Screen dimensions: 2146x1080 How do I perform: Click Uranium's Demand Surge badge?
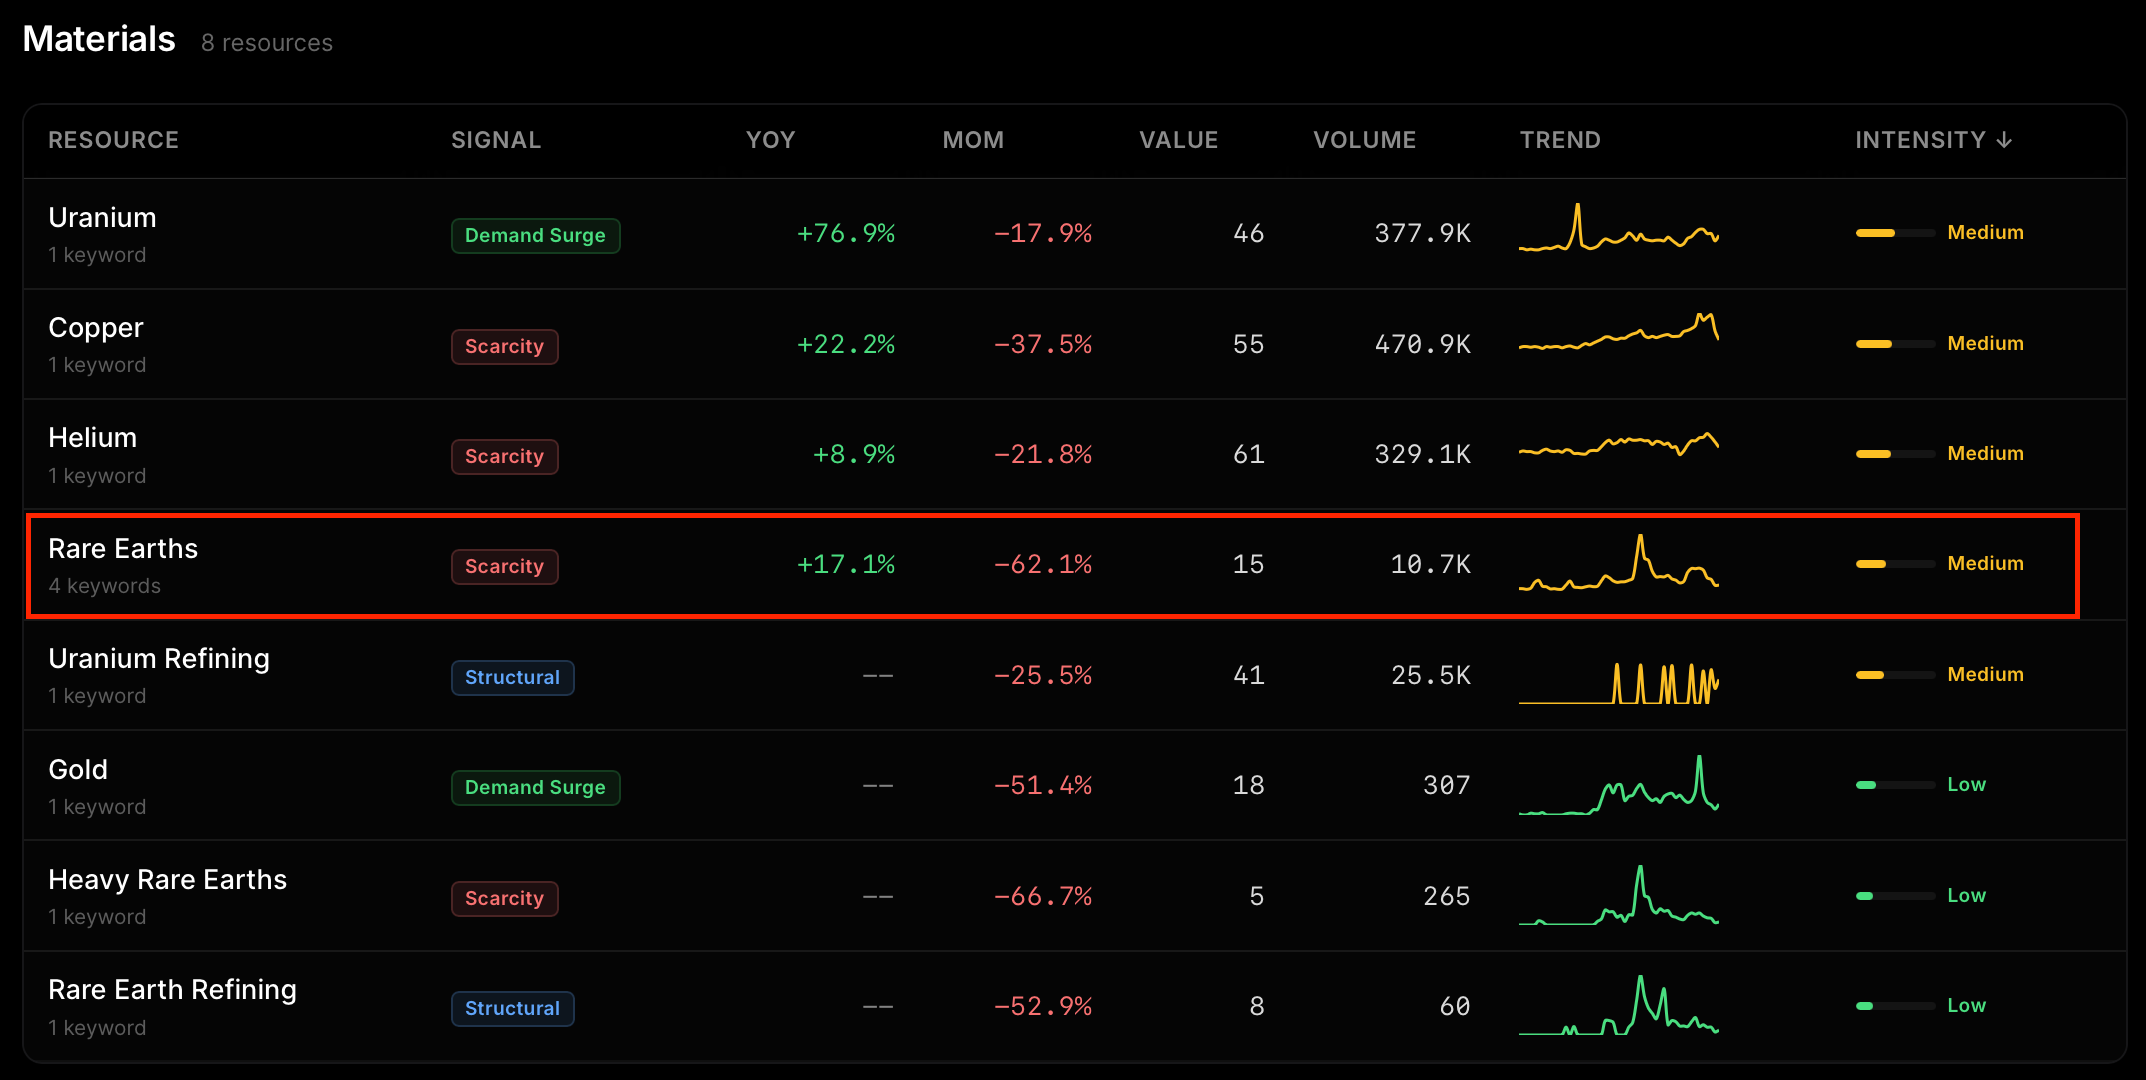click(x=535, y=236)
